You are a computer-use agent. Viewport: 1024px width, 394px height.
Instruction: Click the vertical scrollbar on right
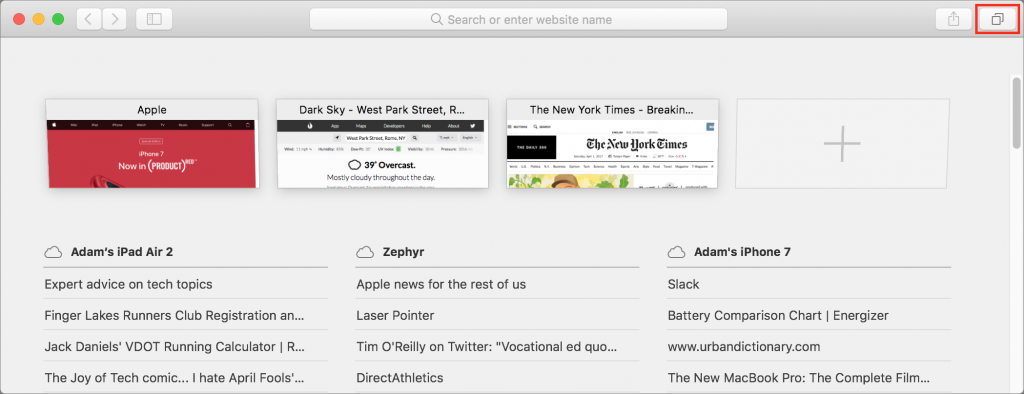pos(1017,114)
